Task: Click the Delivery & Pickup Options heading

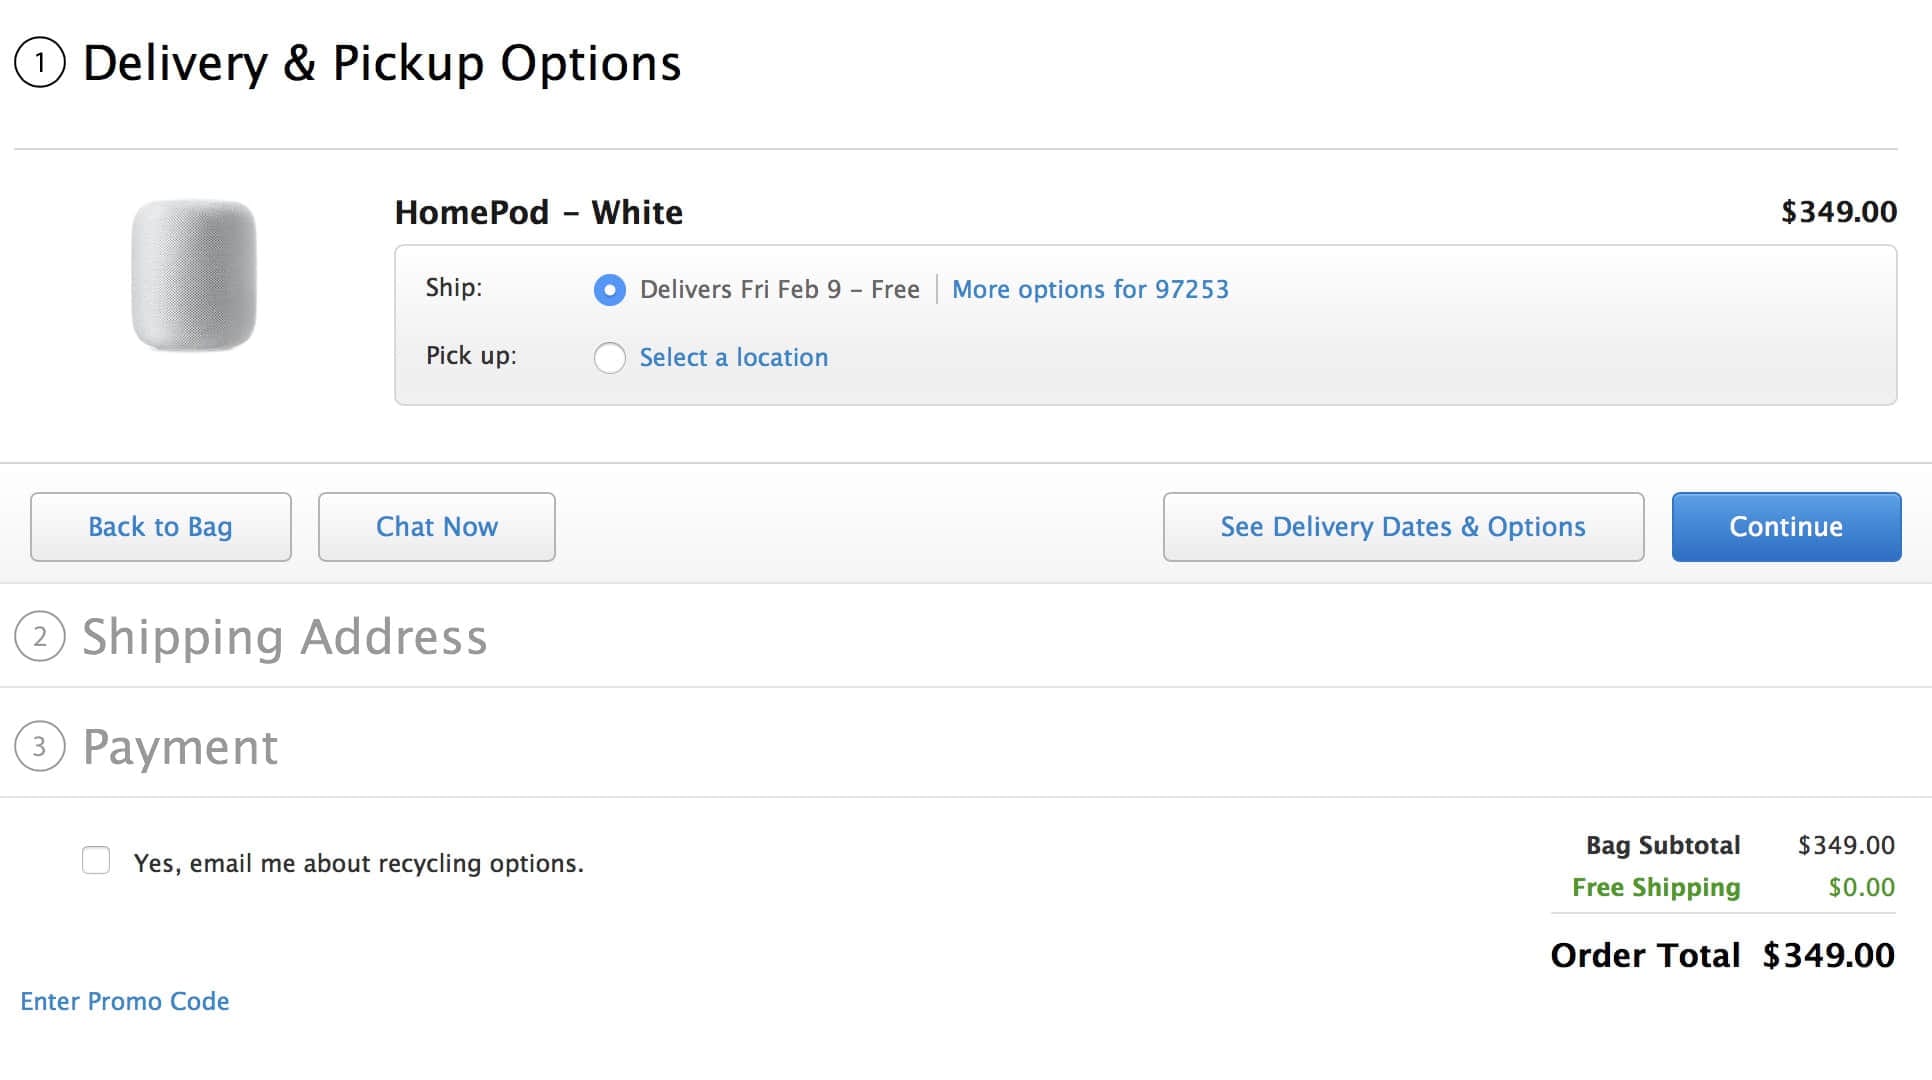Action: coord(381,63)
